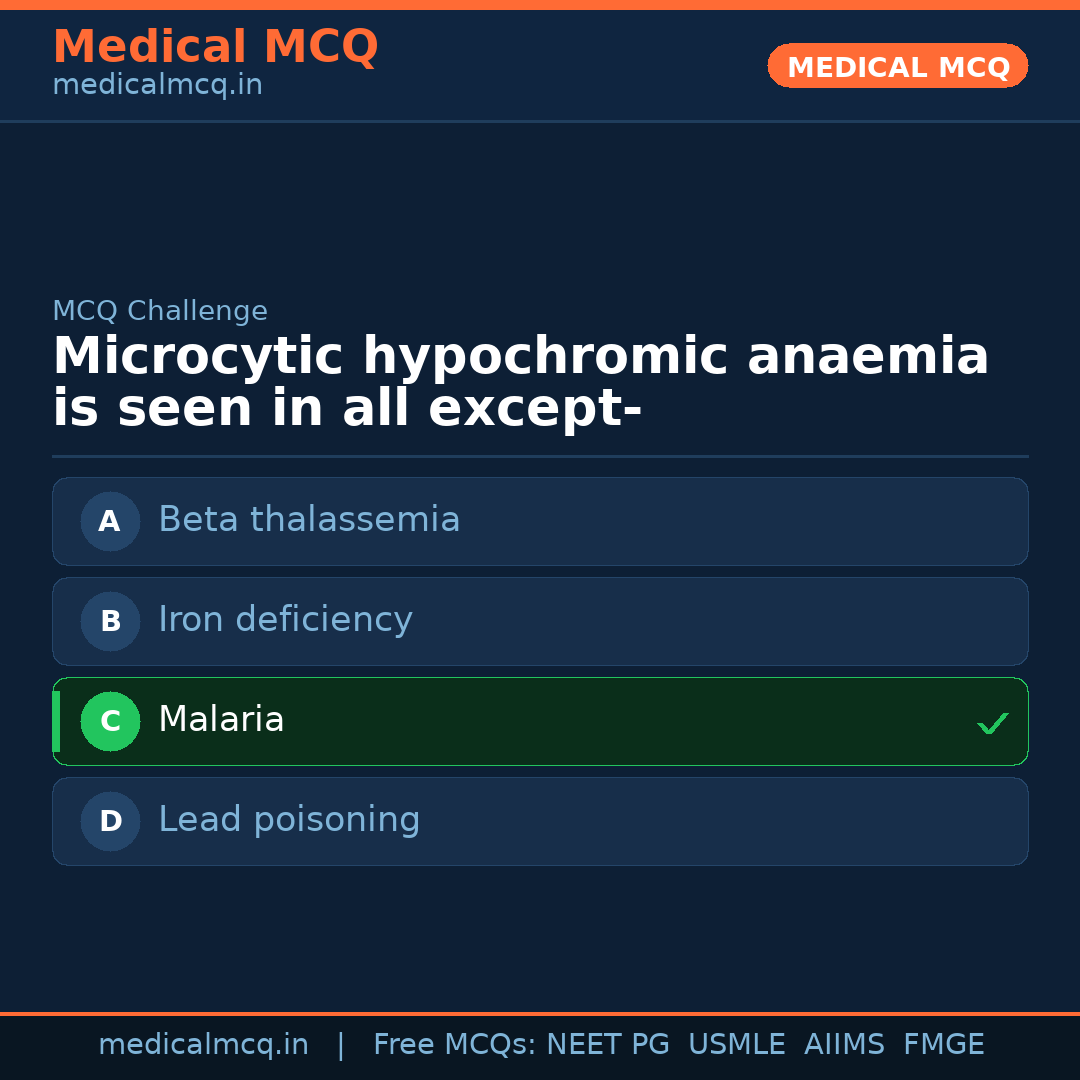
Task: Click FMGE in the footer
Action: point(943,1045)
